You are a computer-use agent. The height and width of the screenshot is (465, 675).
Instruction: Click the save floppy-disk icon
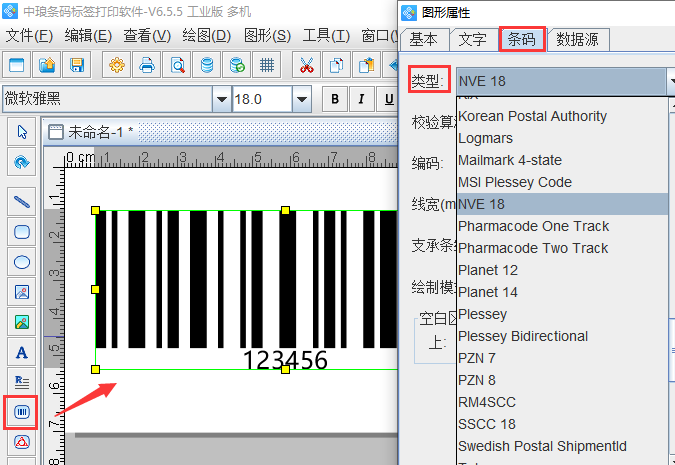coord(77,65)
